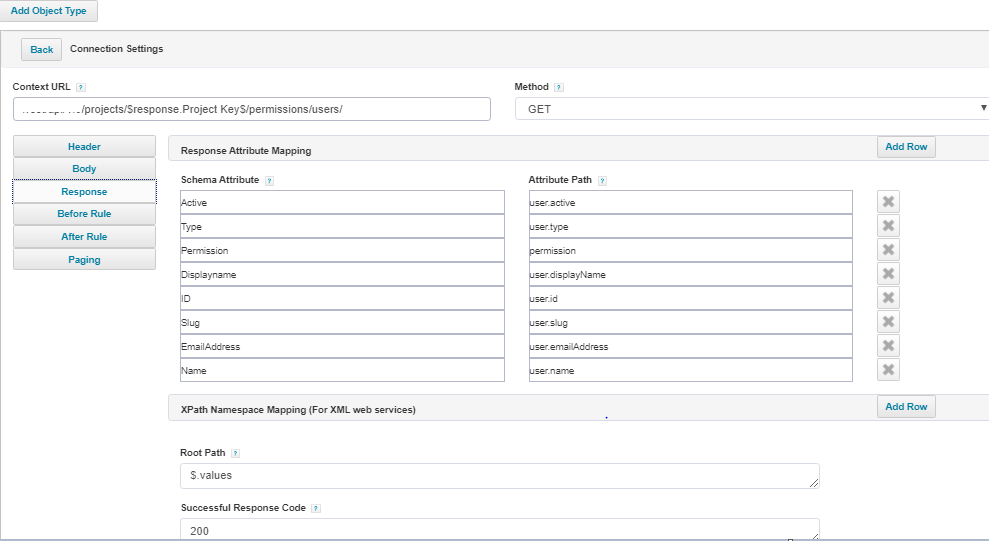Viewport: 989px width, 541px height.
Task: Open the Body tab
Action: tap(84, 169)
